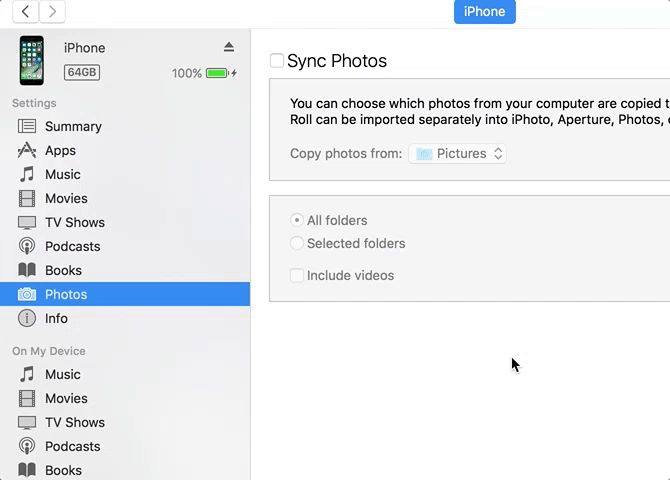Click the battery charge indicator
The image size is (670, 480).
[219, 73]
